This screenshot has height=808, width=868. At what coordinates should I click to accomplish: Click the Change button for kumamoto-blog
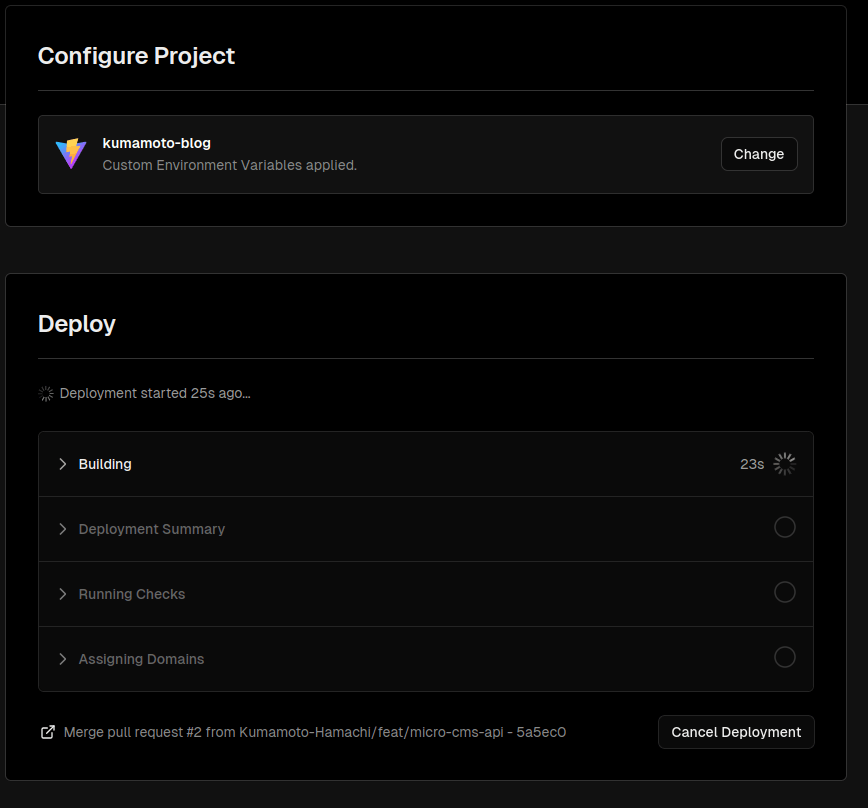(x=759, y=154)
